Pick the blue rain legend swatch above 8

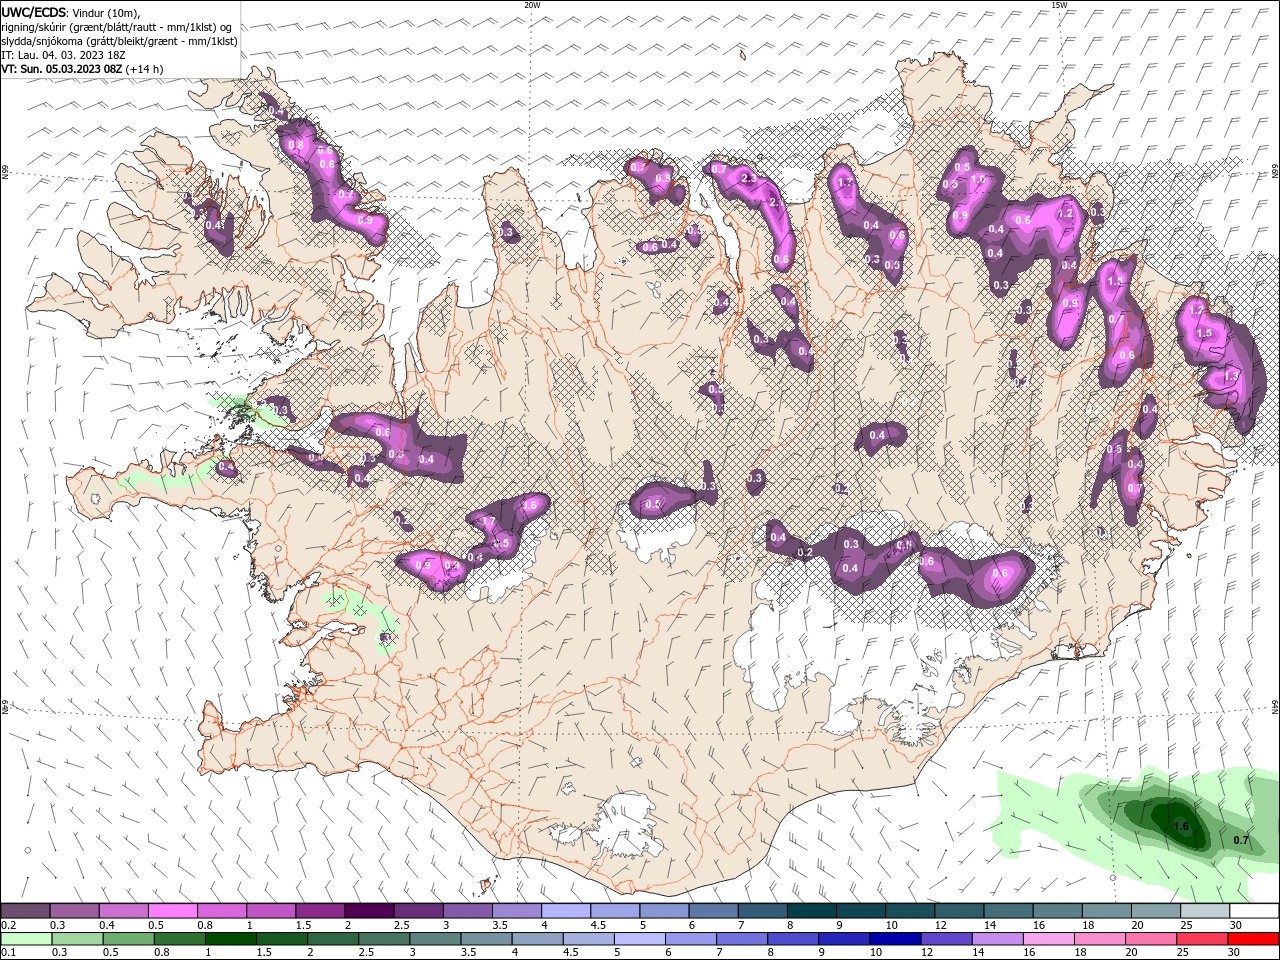(x=793, y=939)
